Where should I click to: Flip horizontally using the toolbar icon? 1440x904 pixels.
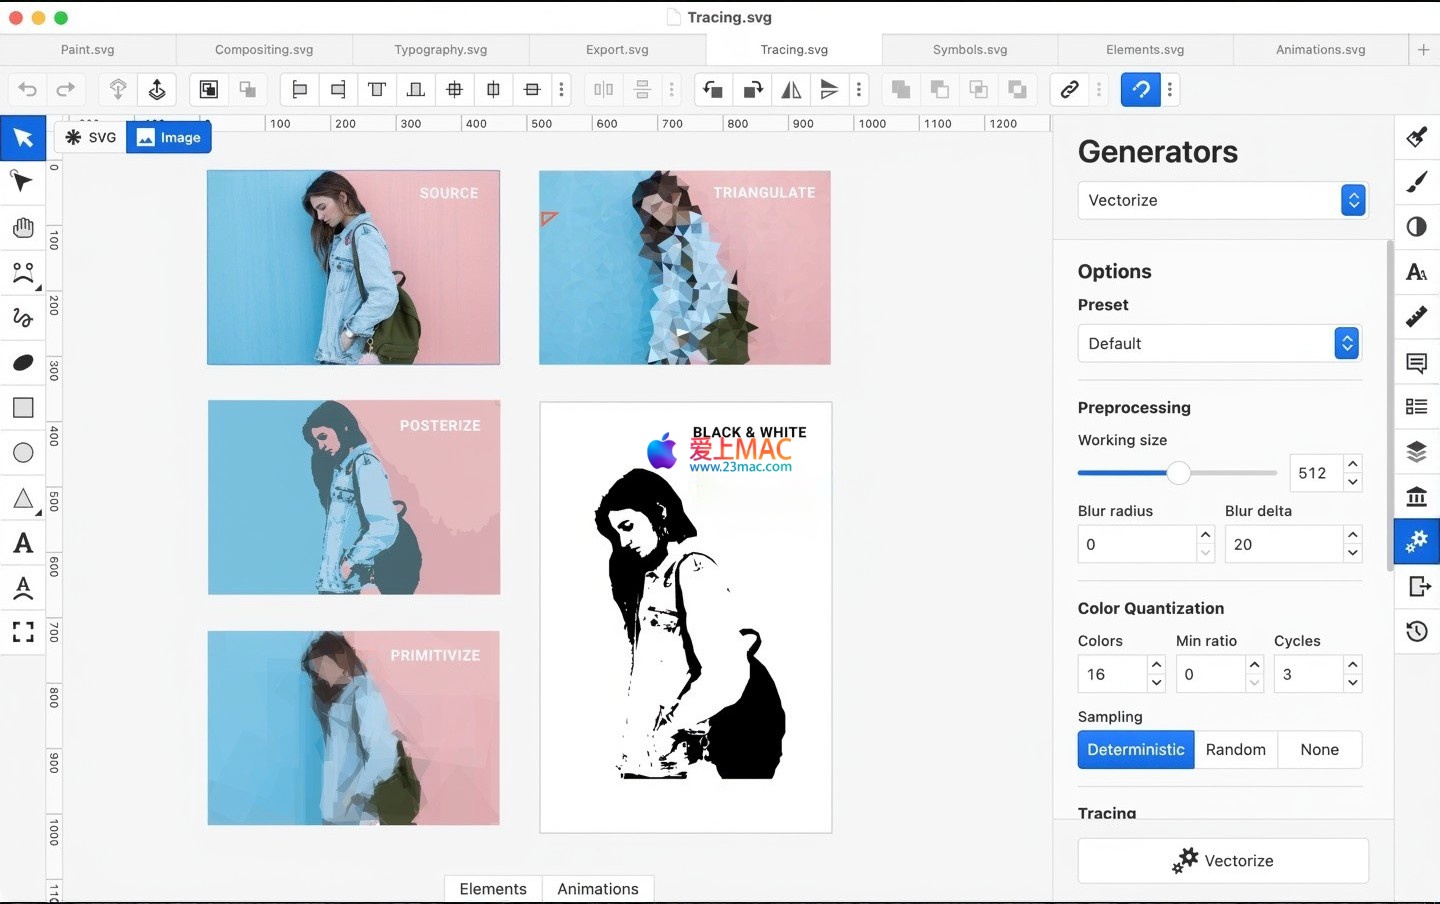[791, 90]
